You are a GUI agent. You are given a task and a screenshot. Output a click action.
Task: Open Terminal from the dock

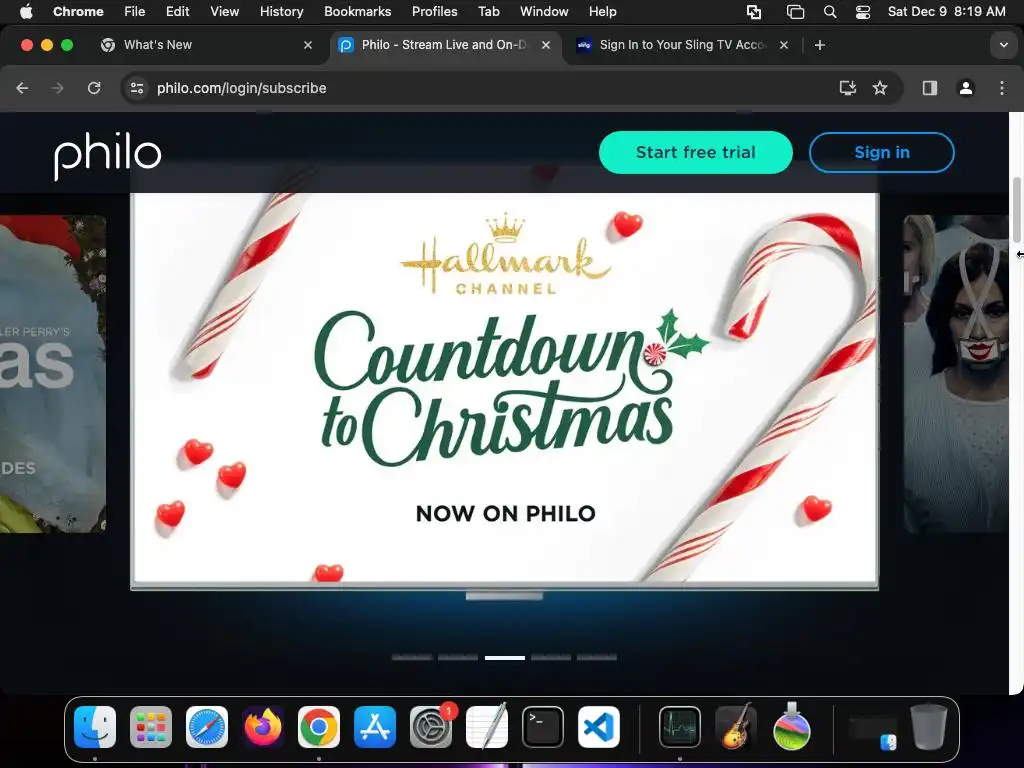click(x=543, y=727)
